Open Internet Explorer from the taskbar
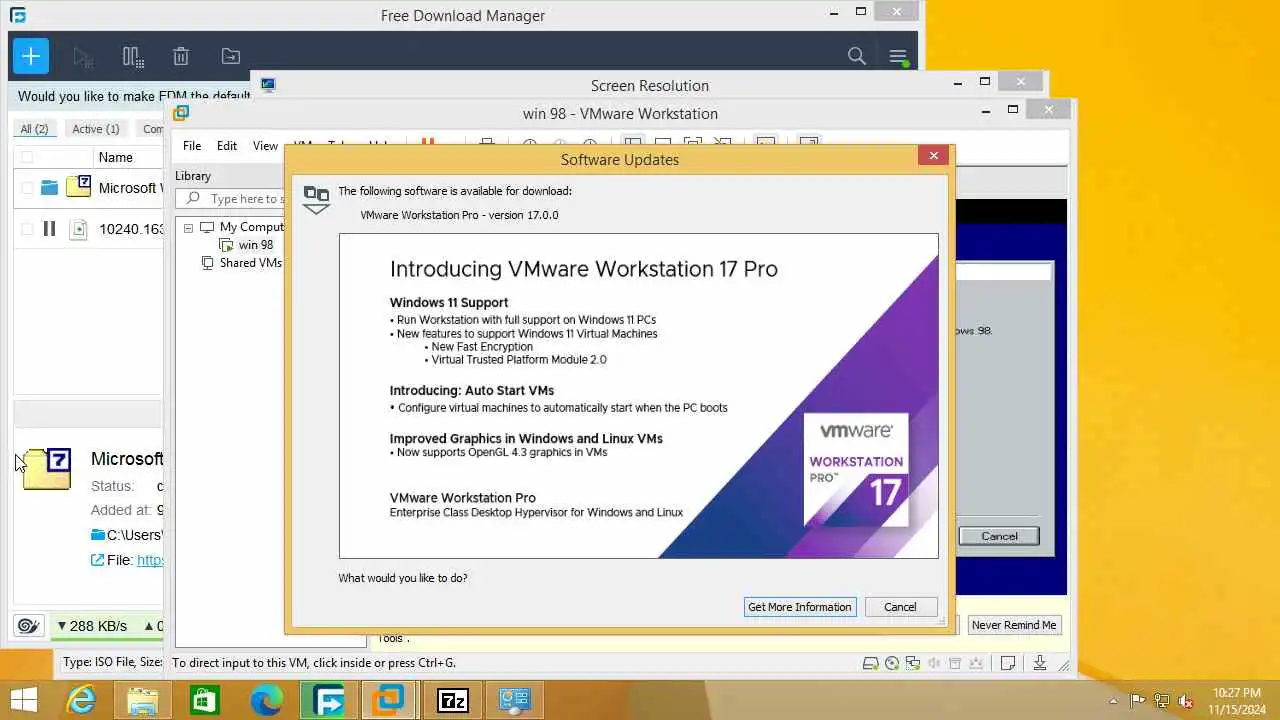Screen dimensions: 1280x720 tap(80, 700)
